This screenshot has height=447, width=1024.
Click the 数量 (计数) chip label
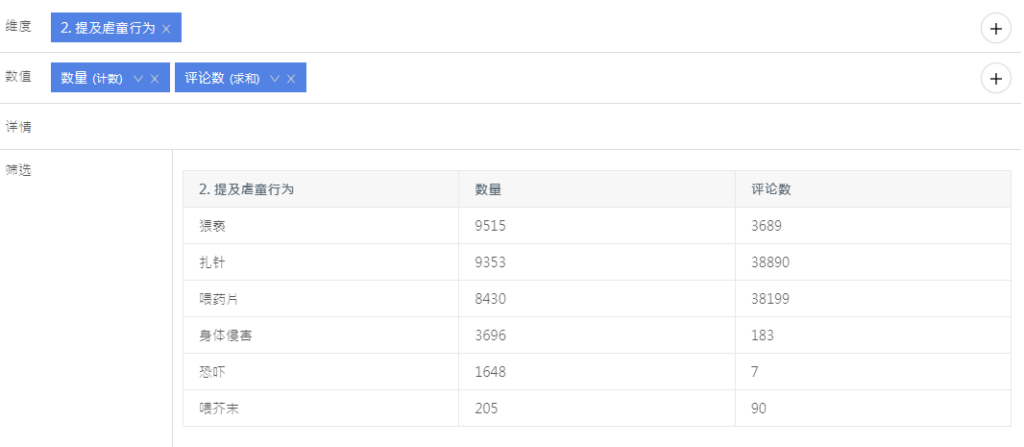click(x=92, y=79)
